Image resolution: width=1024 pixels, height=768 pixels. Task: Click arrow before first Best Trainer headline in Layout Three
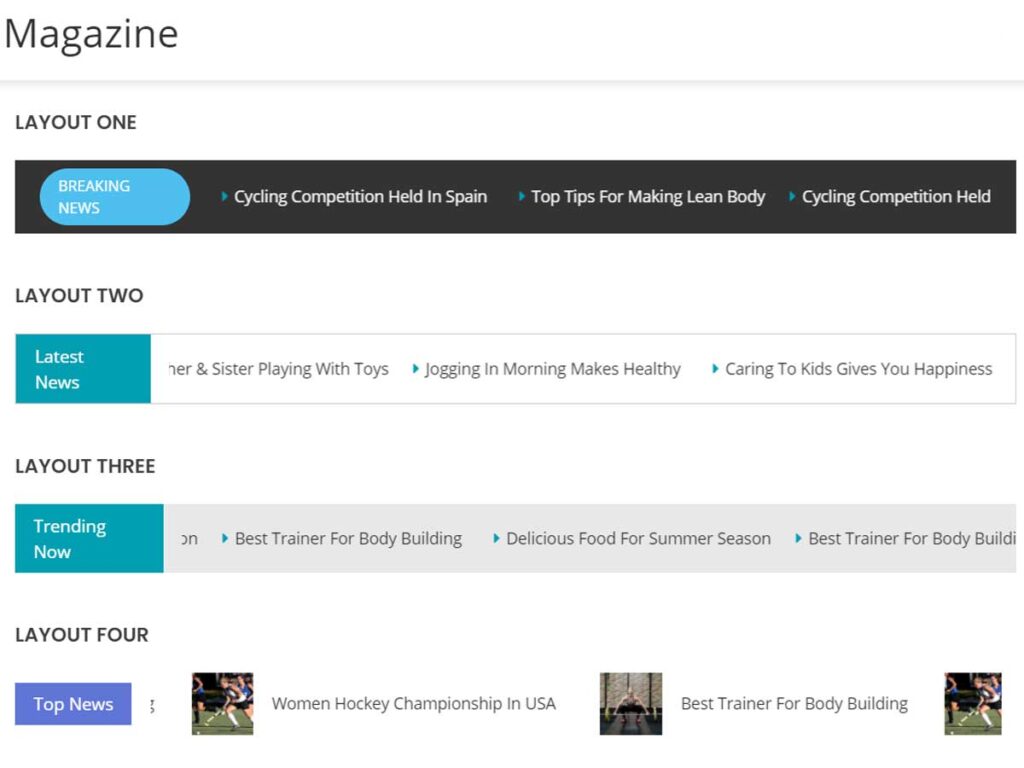point(226,538)
